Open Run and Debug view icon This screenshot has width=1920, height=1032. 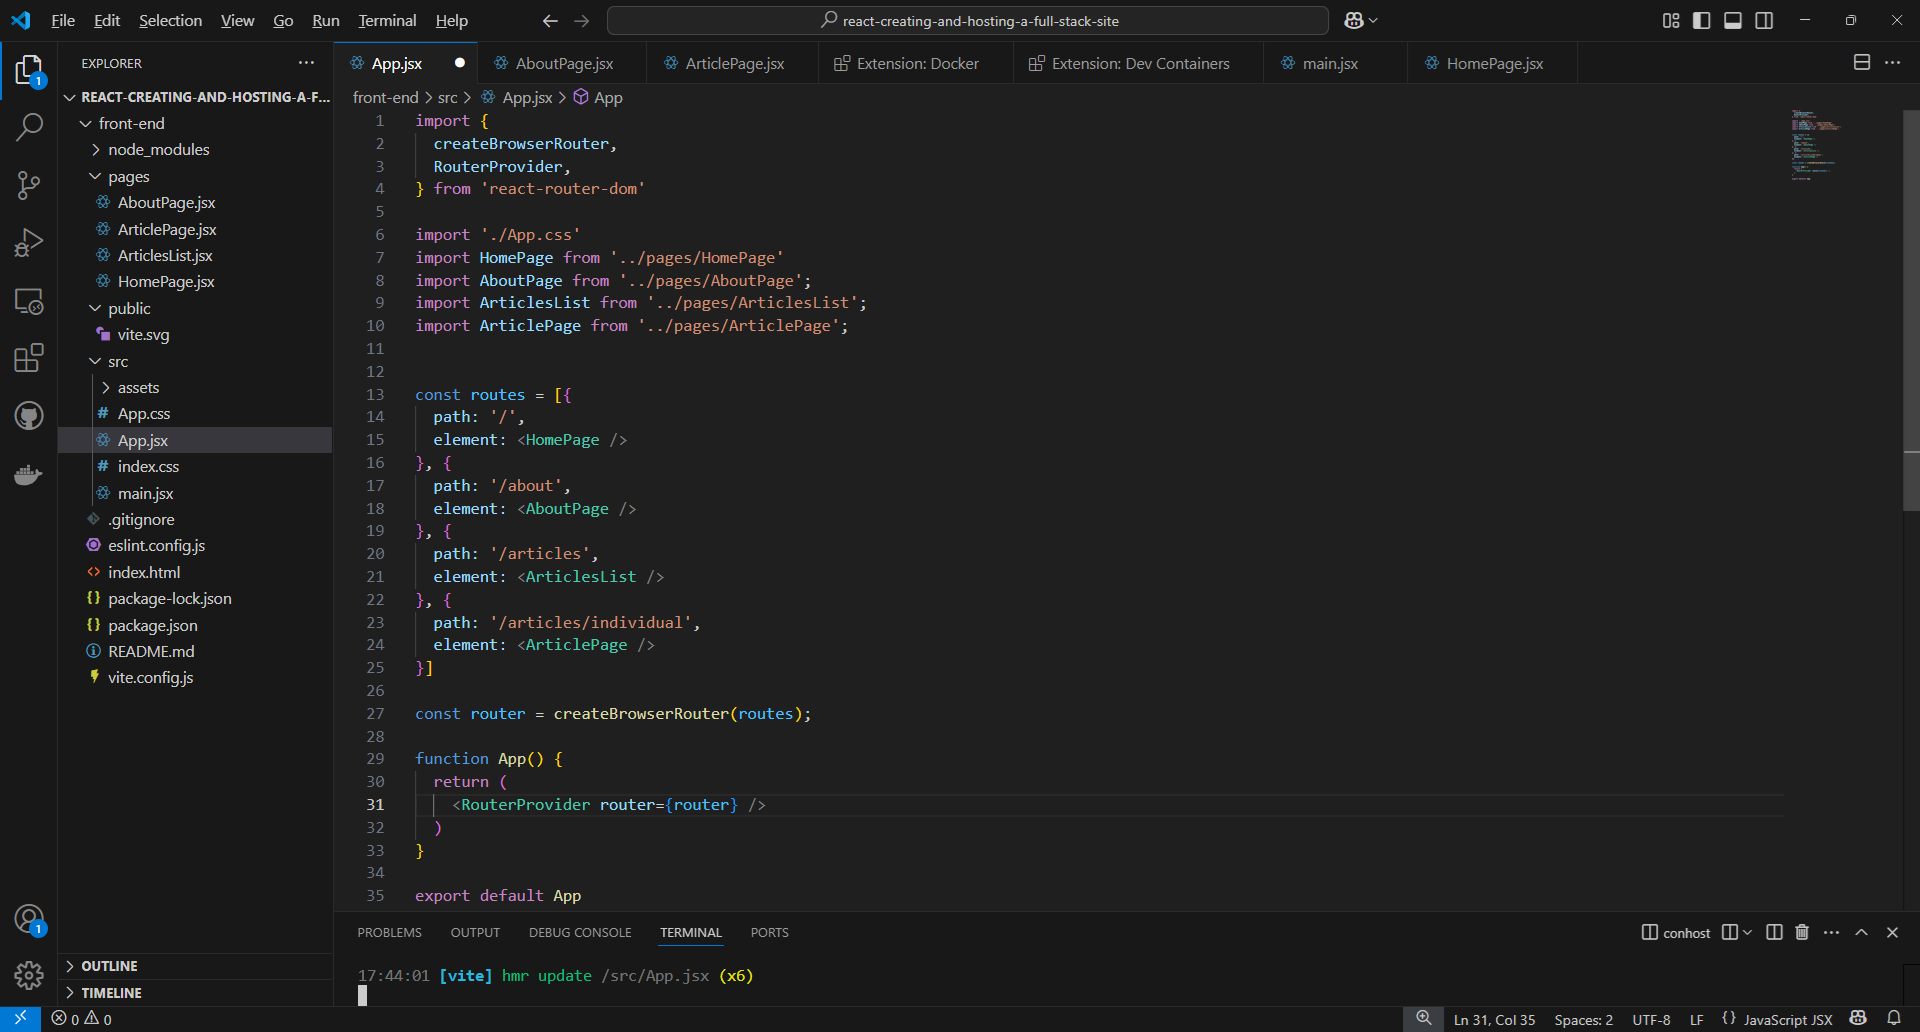[29, 243]
